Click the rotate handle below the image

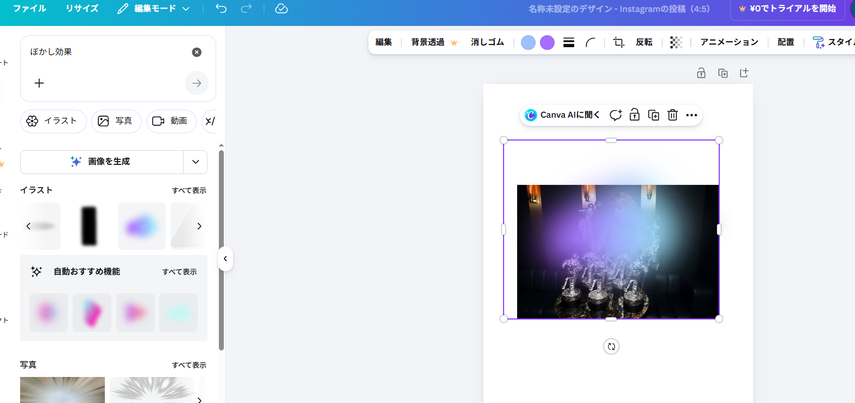point(611,346)
